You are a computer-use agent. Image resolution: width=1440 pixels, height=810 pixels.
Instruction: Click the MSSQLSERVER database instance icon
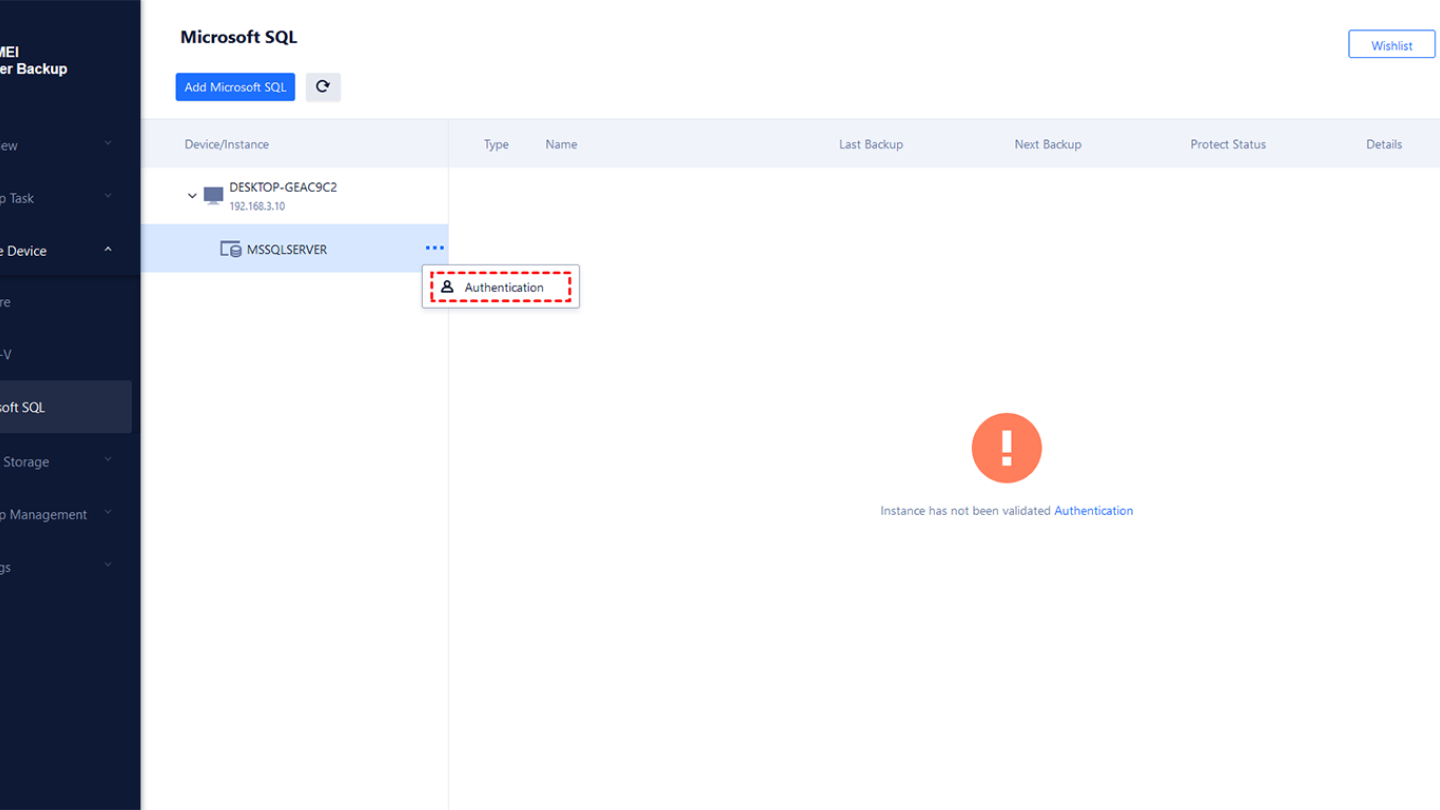231,249
